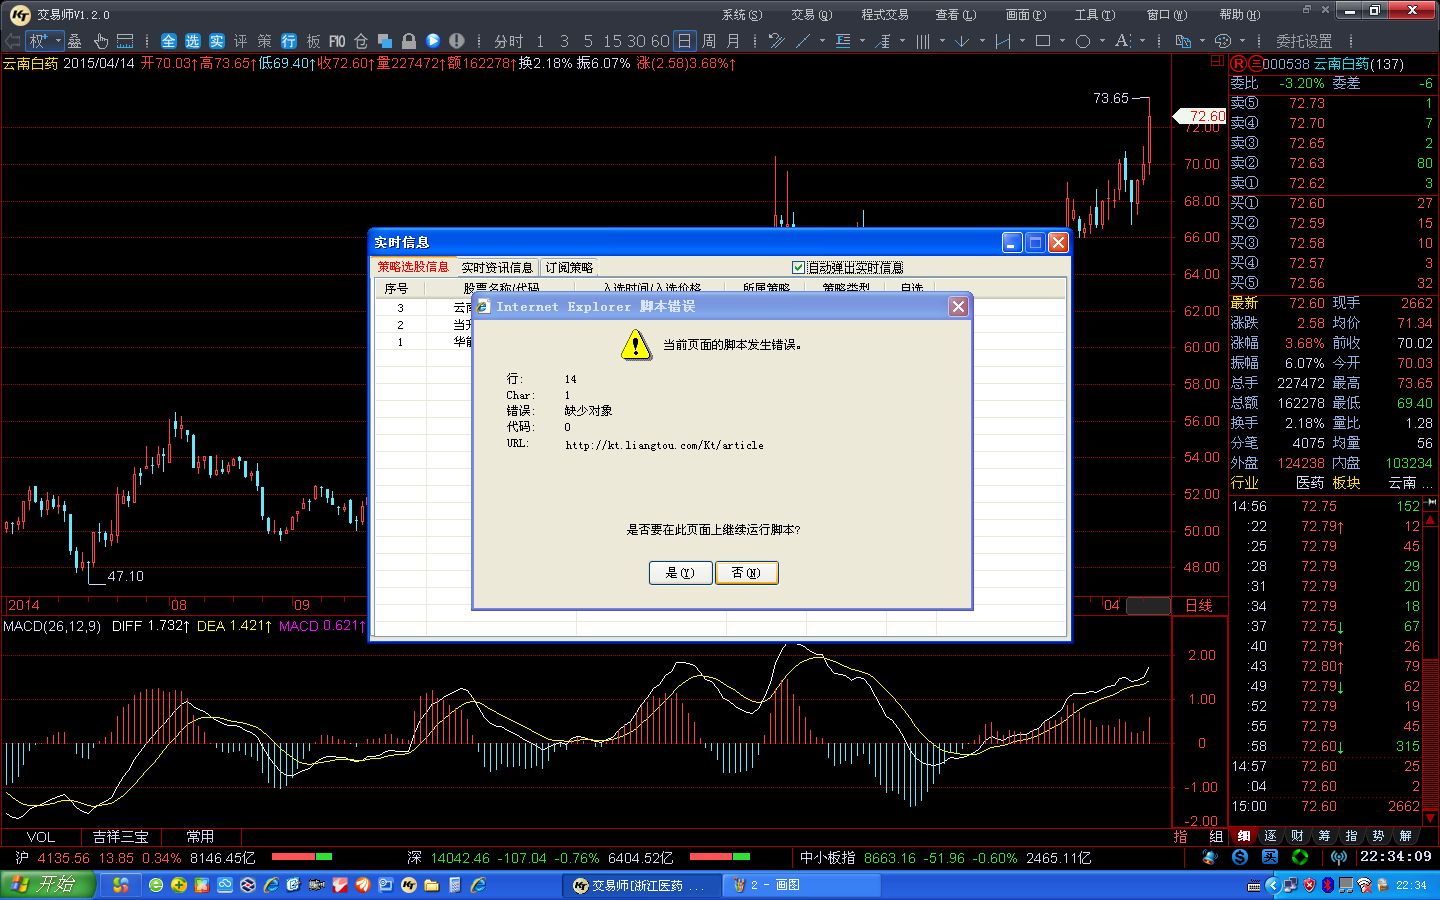Image resolution: width=1440 pixels, height=900 pixels.
Task: Click the exclamation info icon in toolbar
Action: point(456,41)
